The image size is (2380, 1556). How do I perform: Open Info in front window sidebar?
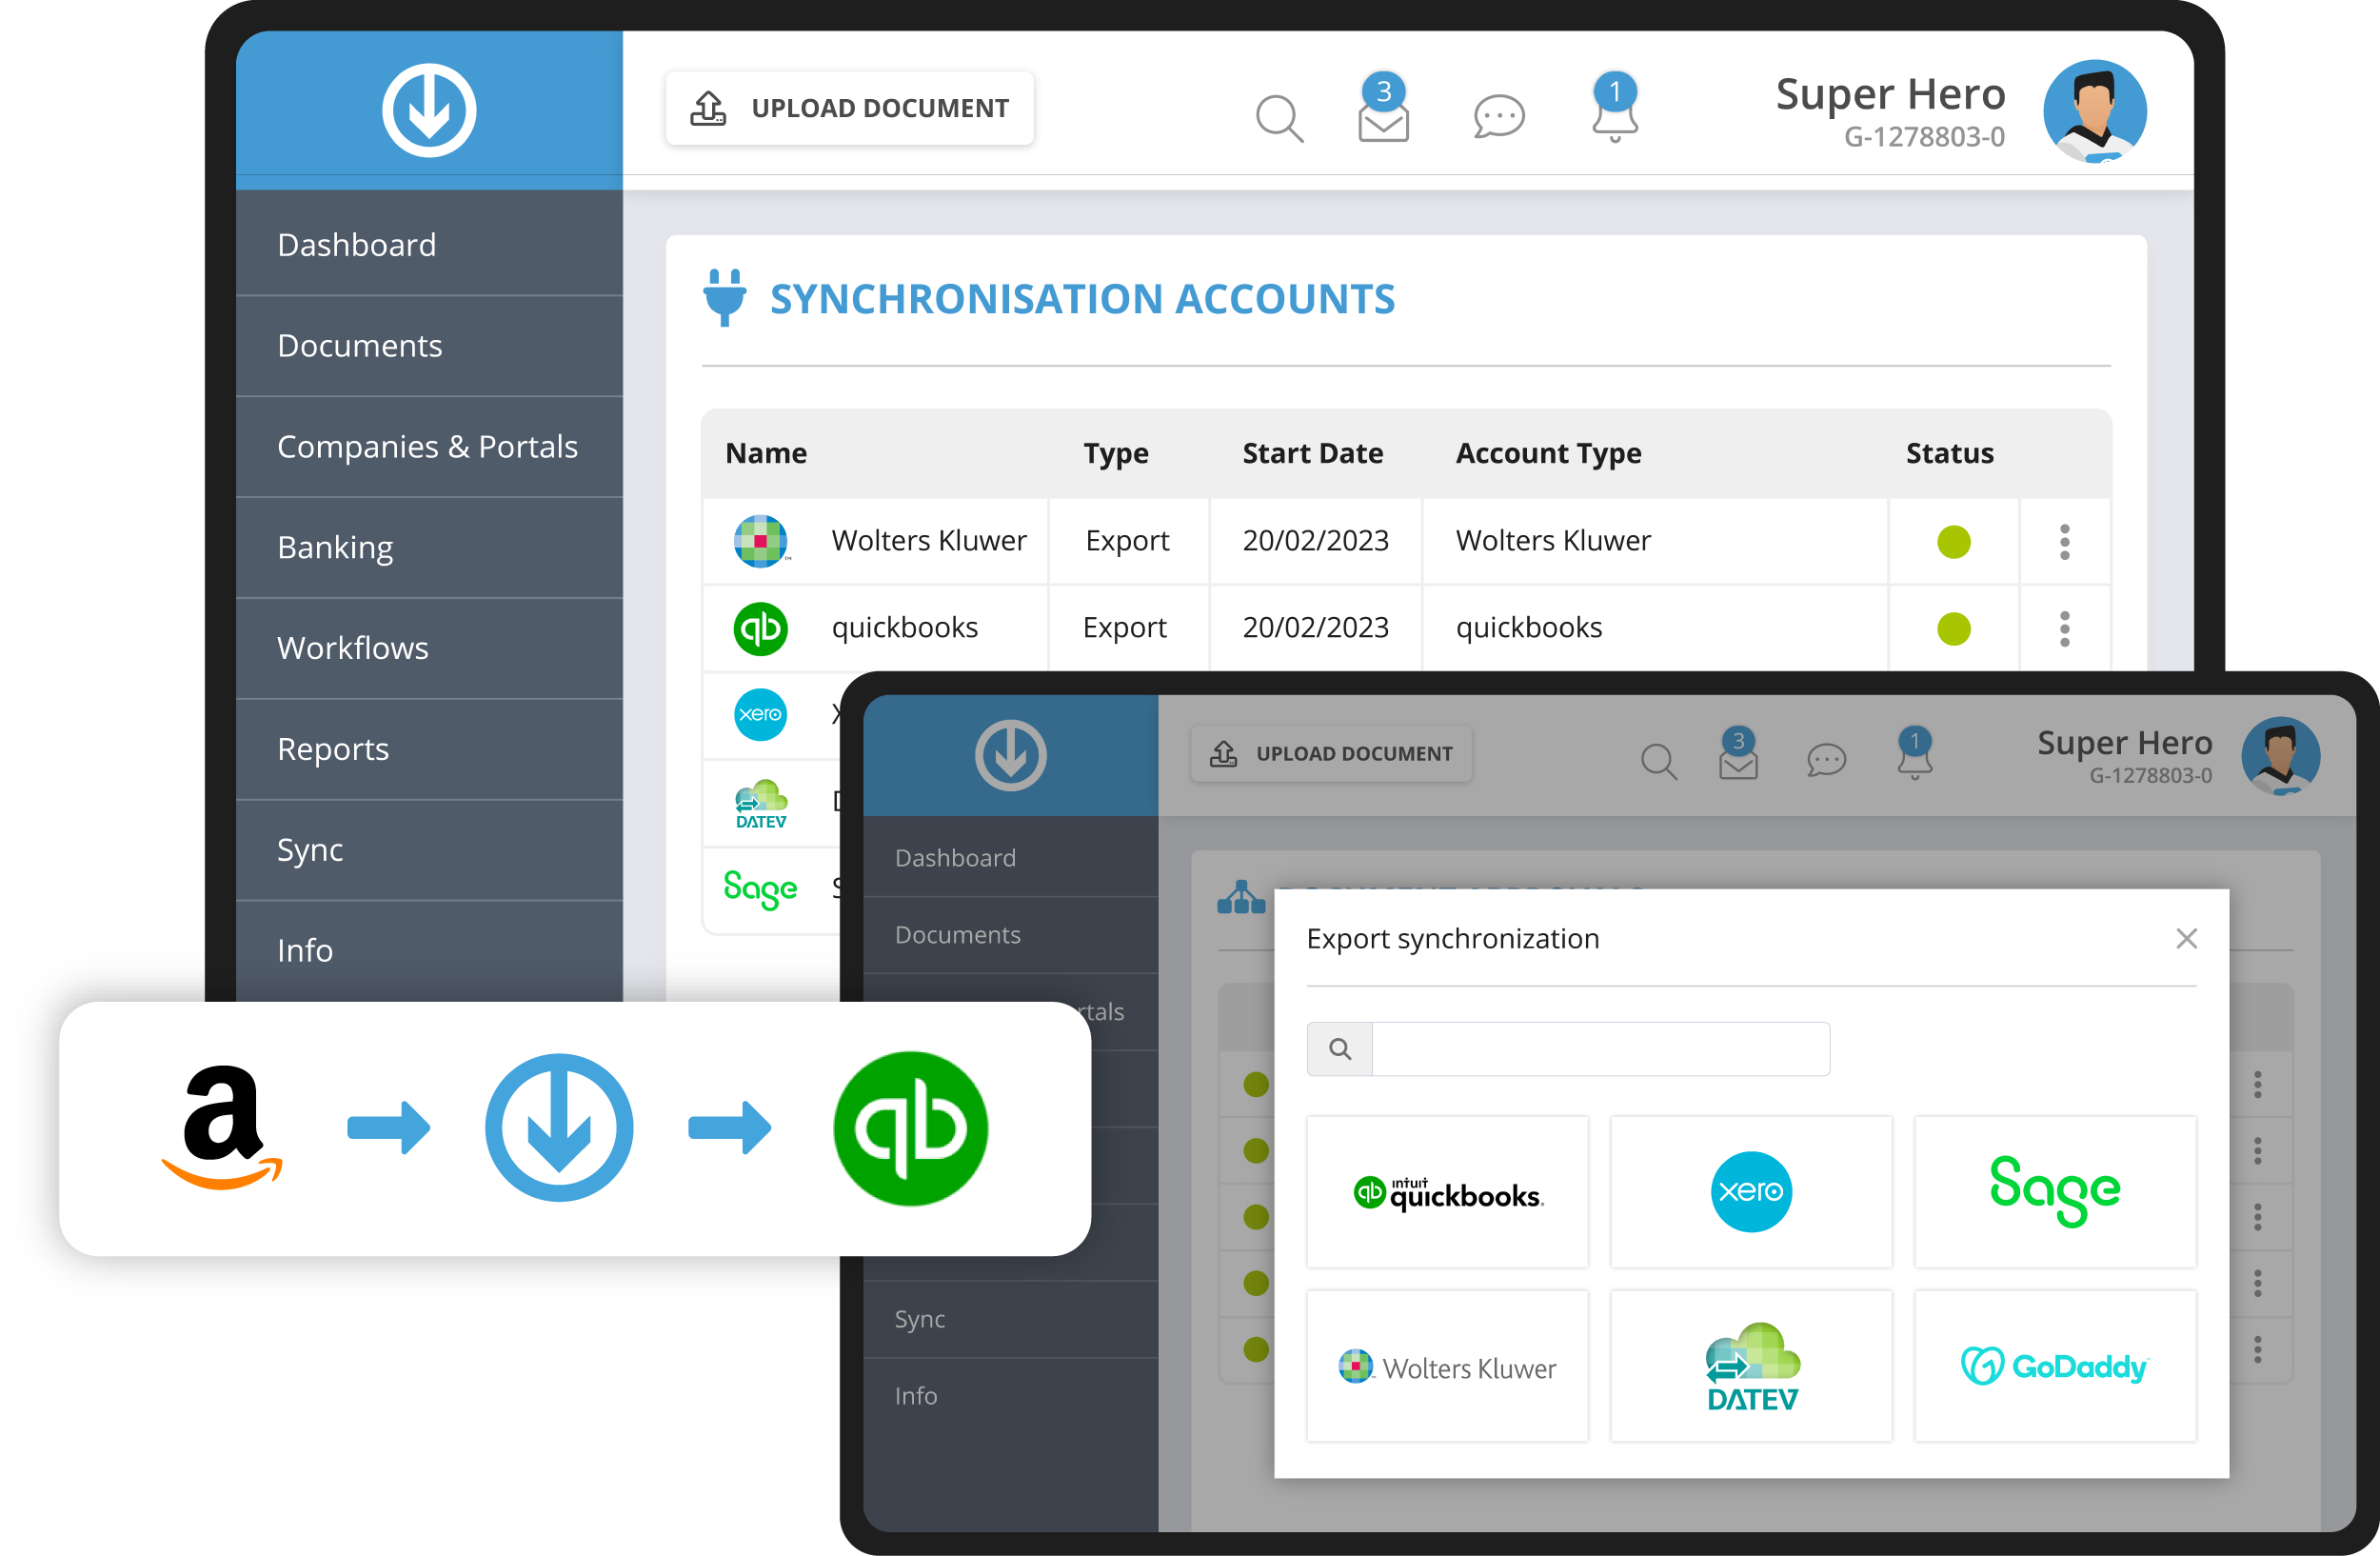click(x=1010, y=1396)
